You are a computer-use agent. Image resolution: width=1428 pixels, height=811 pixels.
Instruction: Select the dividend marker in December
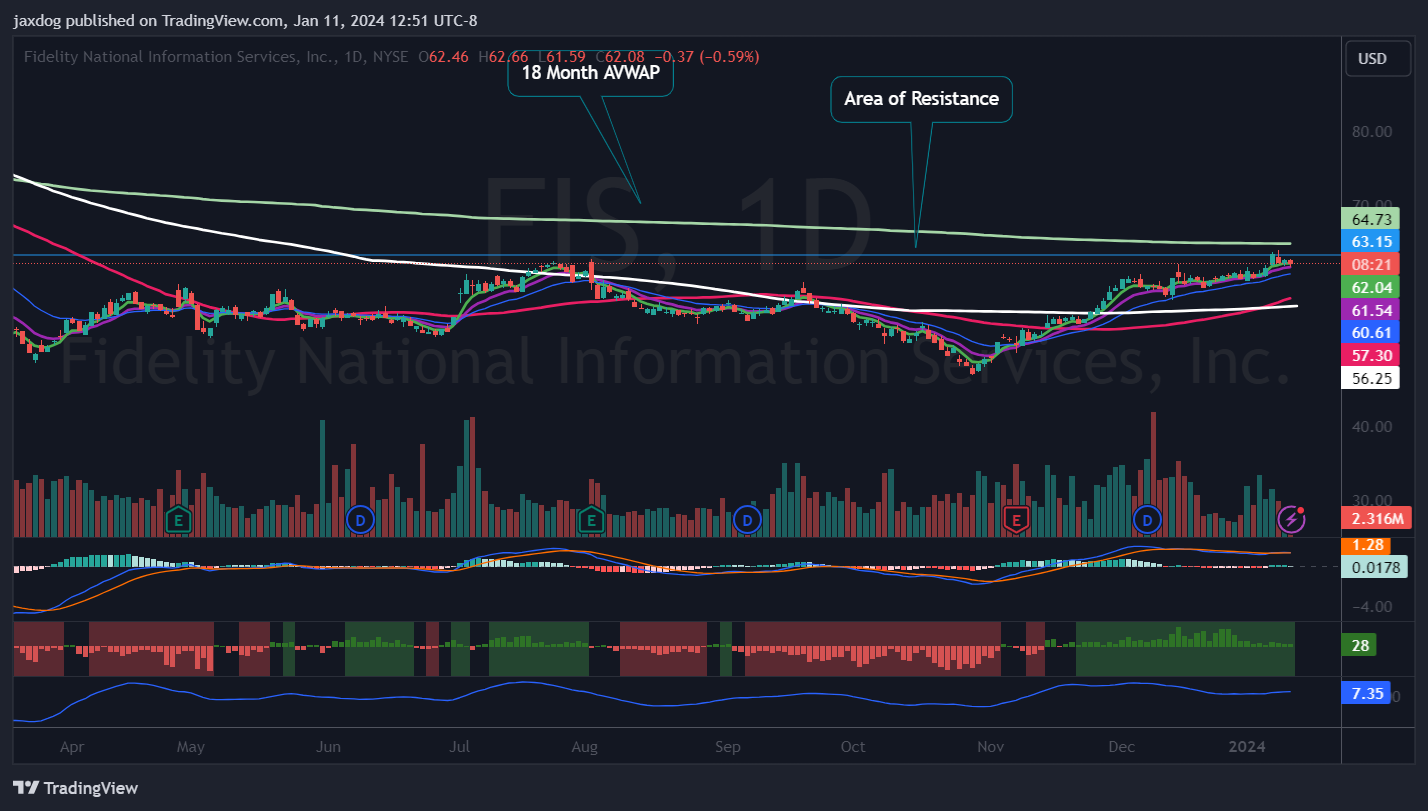pos(1147,519)
